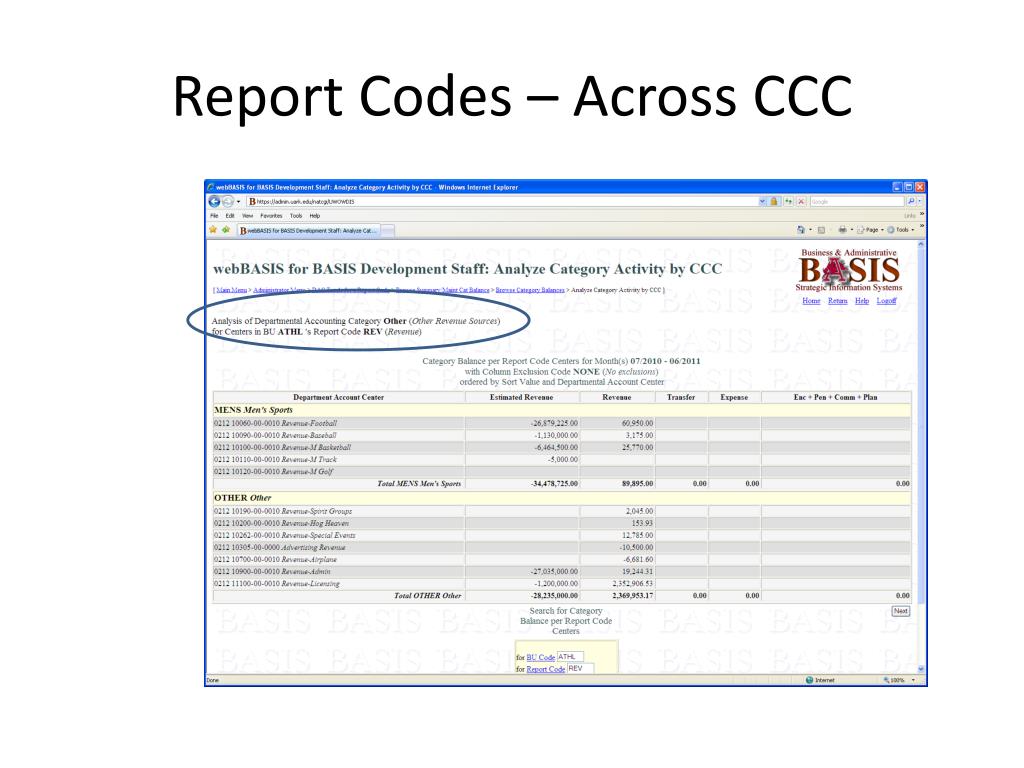
Task: Click the Administrator Menu breadcrumb link
Action: coord(280,290)
